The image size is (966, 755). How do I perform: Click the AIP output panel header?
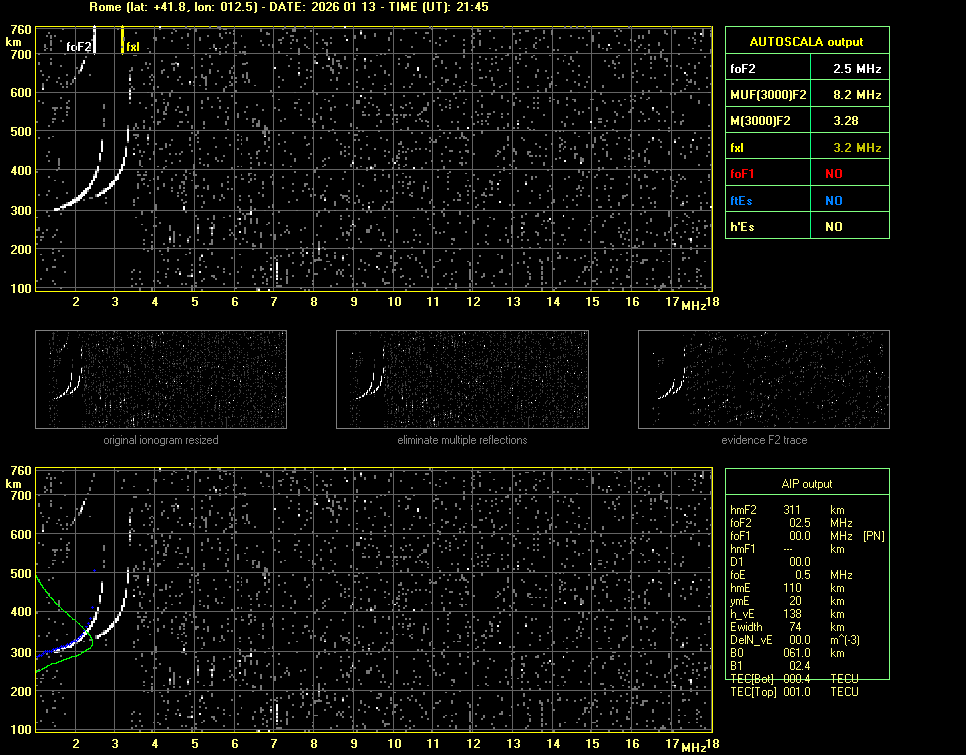(x=806, y=484)
